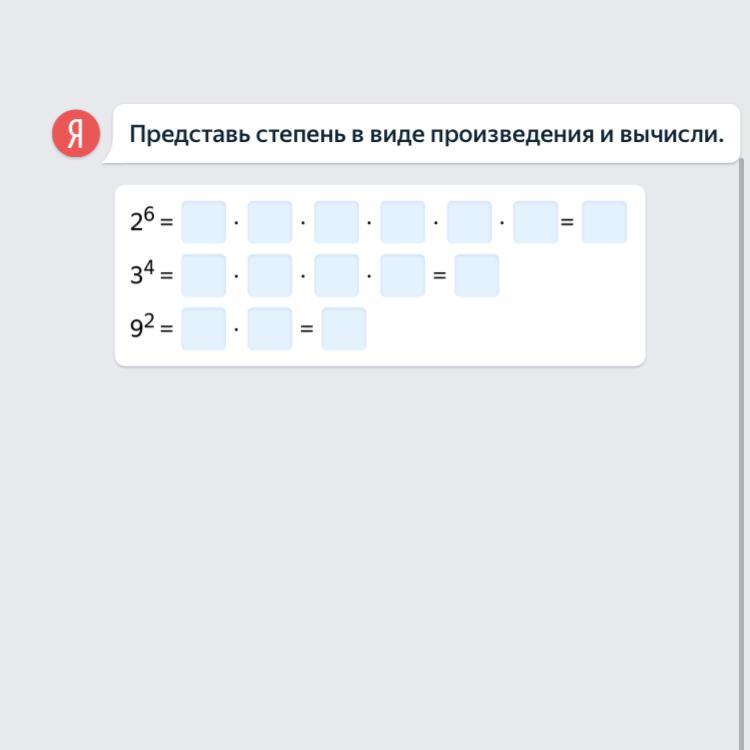
Task: Select the sixth factor box for 2⁶
Action: [536, 222]
